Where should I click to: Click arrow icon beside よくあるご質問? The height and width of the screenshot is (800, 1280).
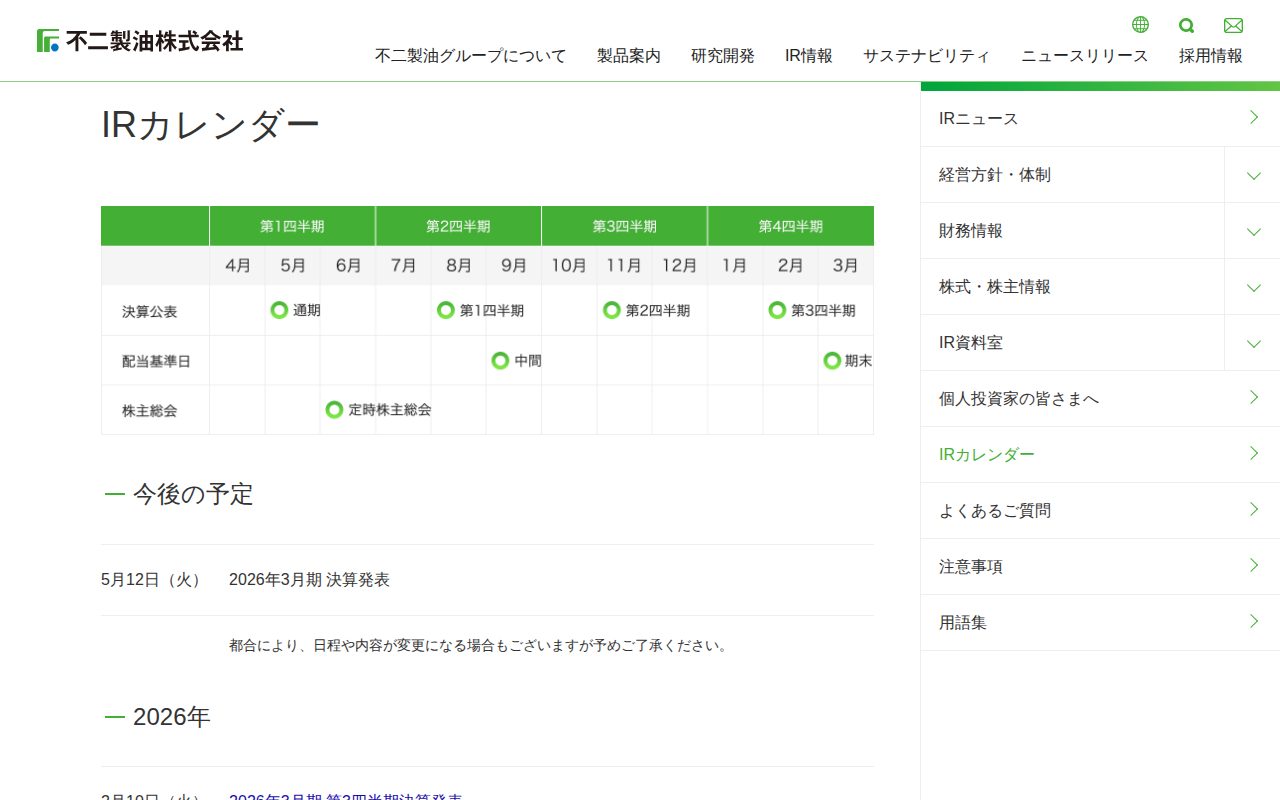1254,510
